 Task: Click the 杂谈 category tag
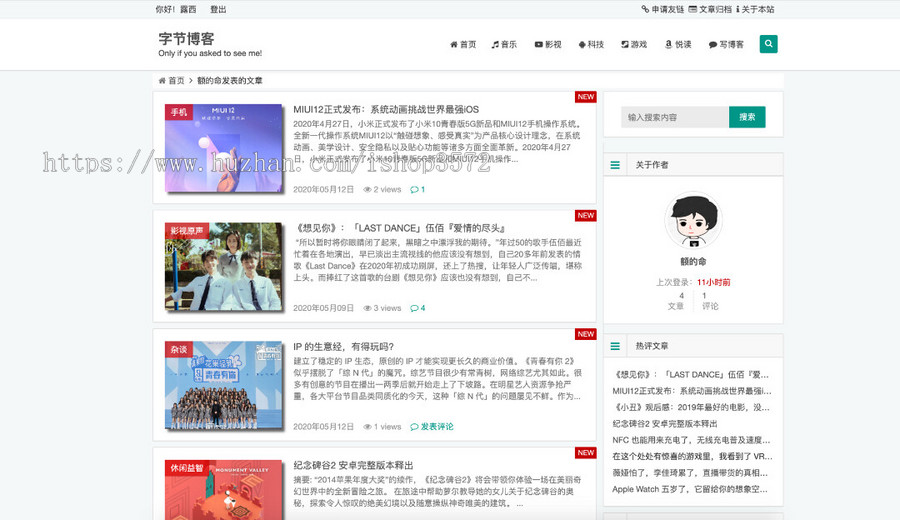pyautogui.click(x=179, y=349)
